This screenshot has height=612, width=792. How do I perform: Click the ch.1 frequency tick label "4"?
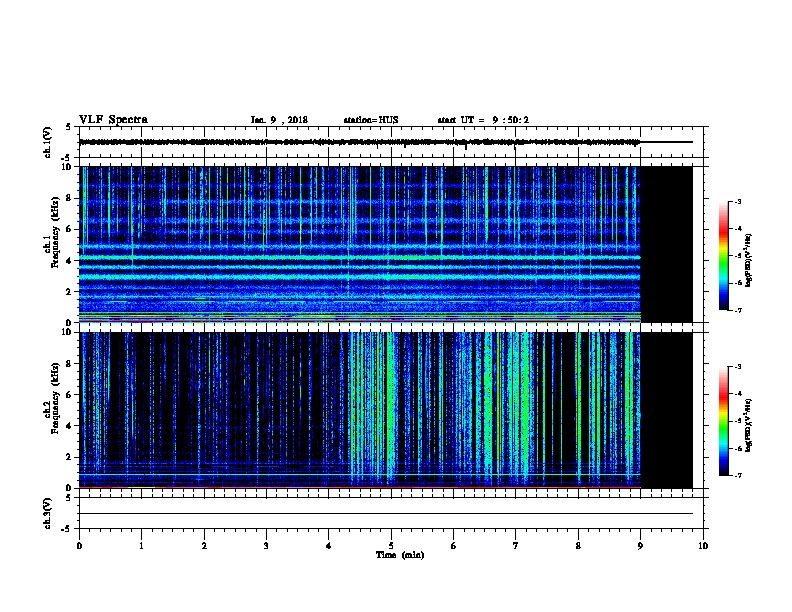click(69, 261)
